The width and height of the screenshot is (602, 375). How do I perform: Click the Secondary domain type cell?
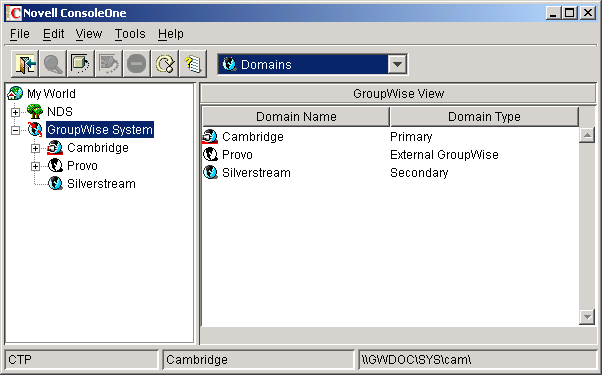point(419,173)
